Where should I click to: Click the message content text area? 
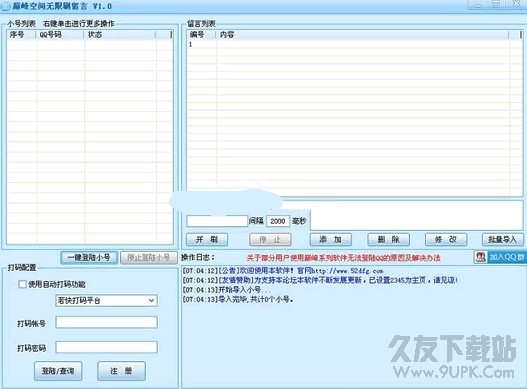pos(417,215)
